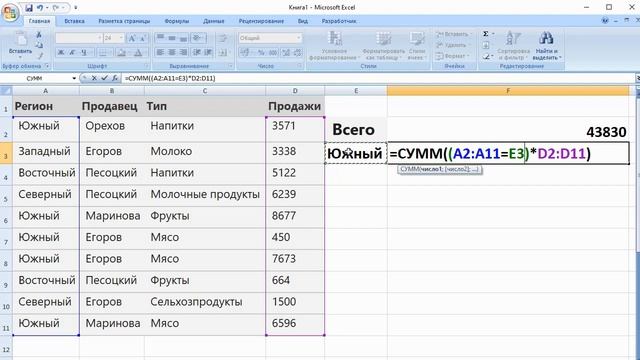The width and height of the screenshot is (640, 360).
Task: Open font name combo box
Action: [x=78, y=38]
